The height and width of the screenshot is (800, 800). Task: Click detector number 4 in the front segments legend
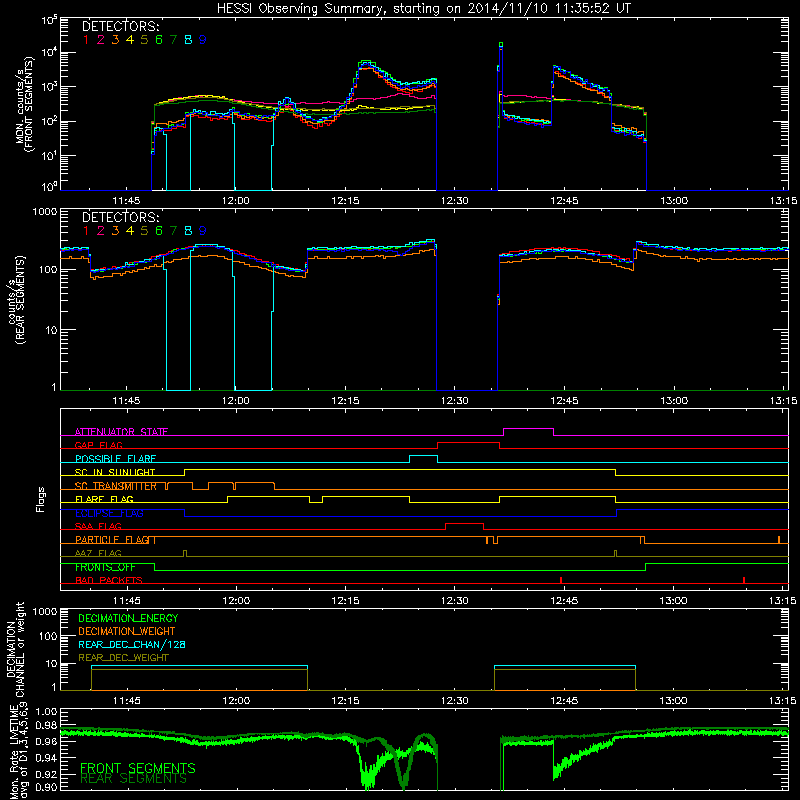pyautogui.click(x=130, y=40)
